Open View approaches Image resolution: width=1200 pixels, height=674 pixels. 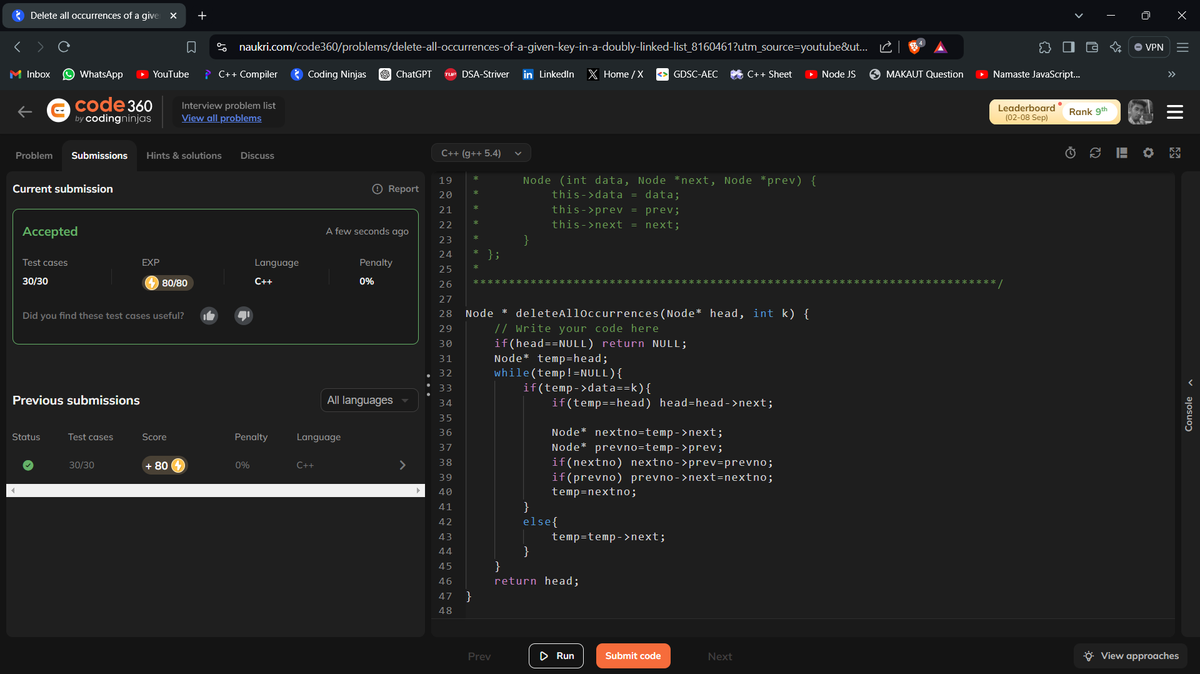1131,656
